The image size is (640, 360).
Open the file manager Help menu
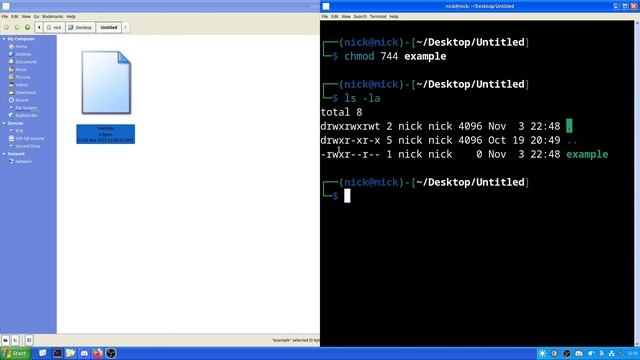(71, 17)
